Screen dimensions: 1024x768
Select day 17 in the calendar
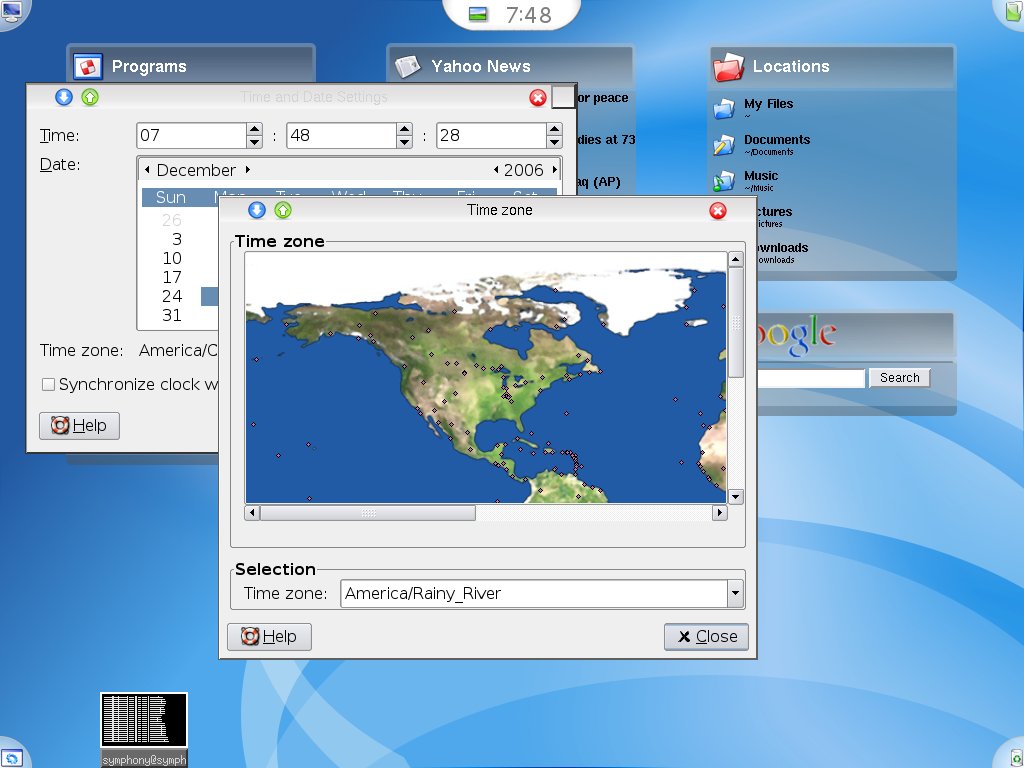(x=172, y=277)
